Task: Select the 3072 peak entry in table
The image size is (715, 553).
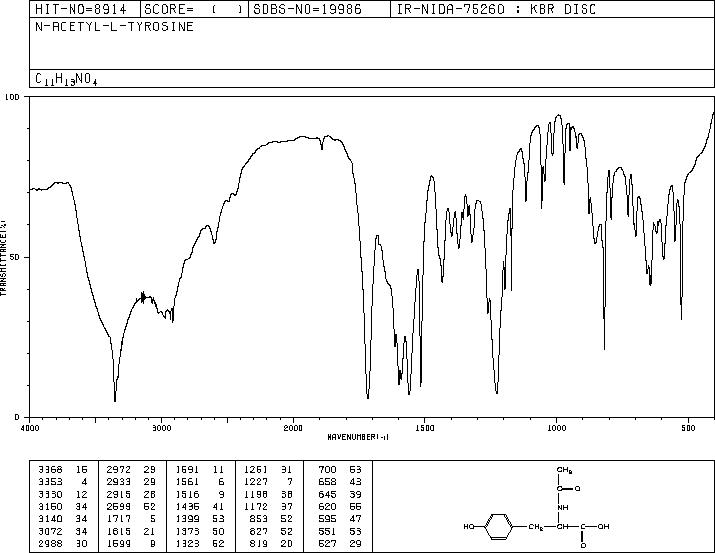Action: click(63, 532)
